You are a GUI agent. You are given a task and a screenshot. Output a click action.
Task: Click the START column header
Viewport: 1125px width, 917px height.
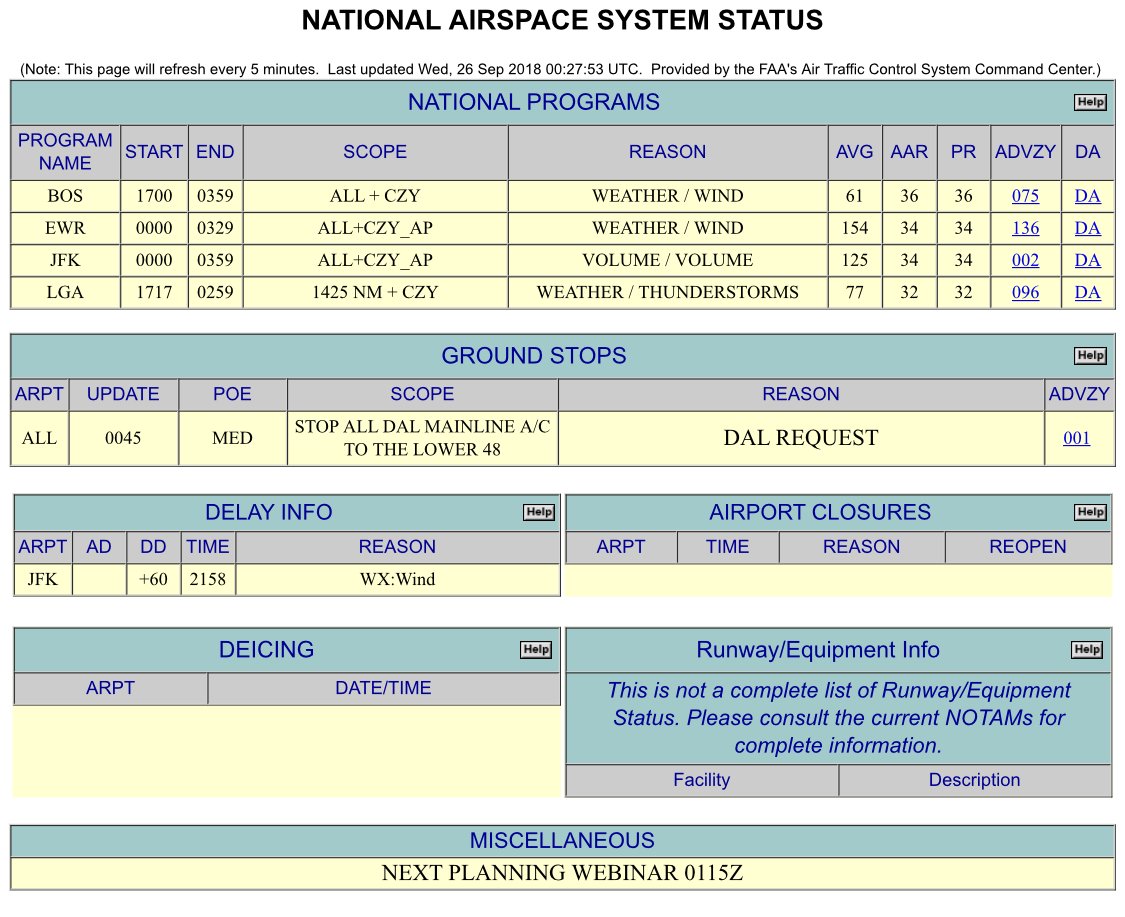click(x=154, y=151)
